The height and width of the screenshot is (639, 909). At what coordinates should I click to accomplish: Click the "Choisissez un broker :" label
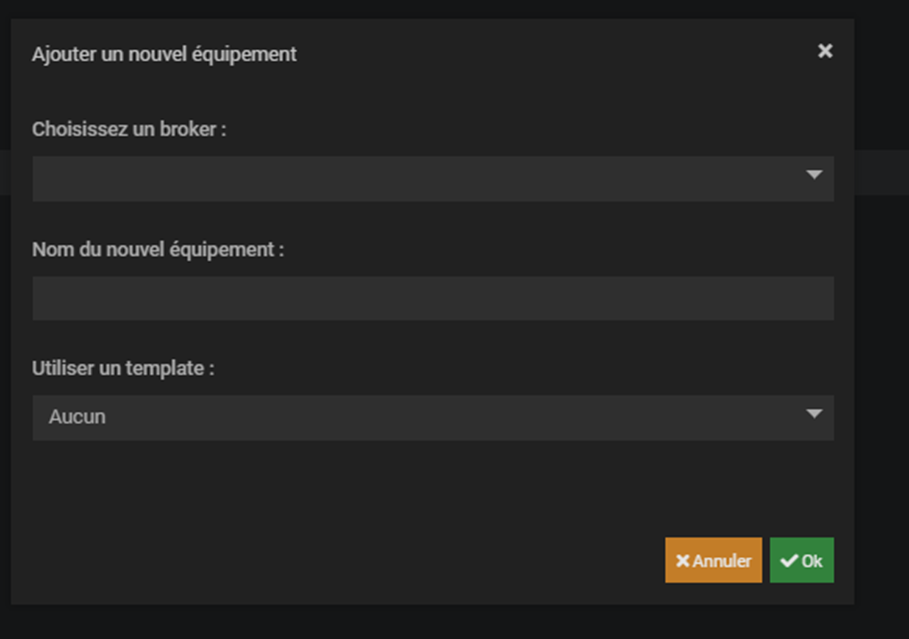point(129,130)
